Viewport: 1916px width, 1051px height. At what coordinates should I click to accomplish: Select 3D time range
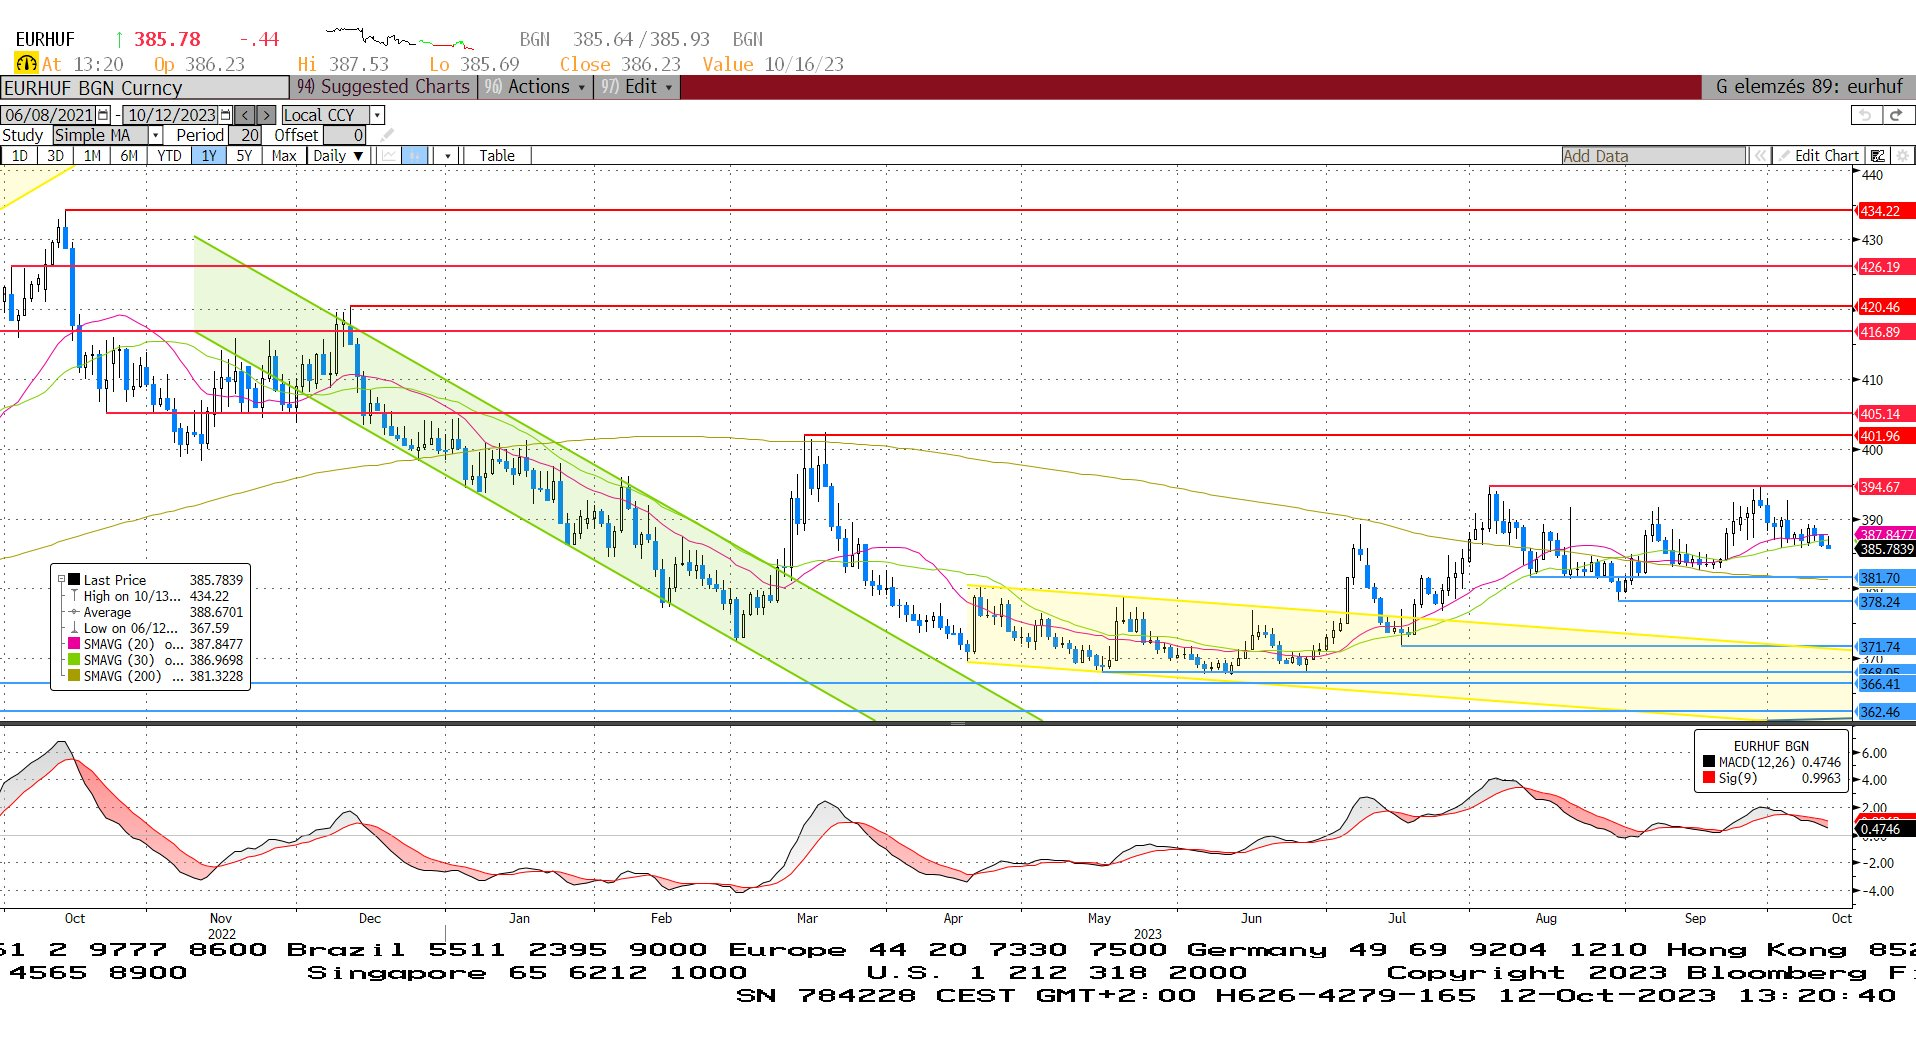[x=55, y=155]
